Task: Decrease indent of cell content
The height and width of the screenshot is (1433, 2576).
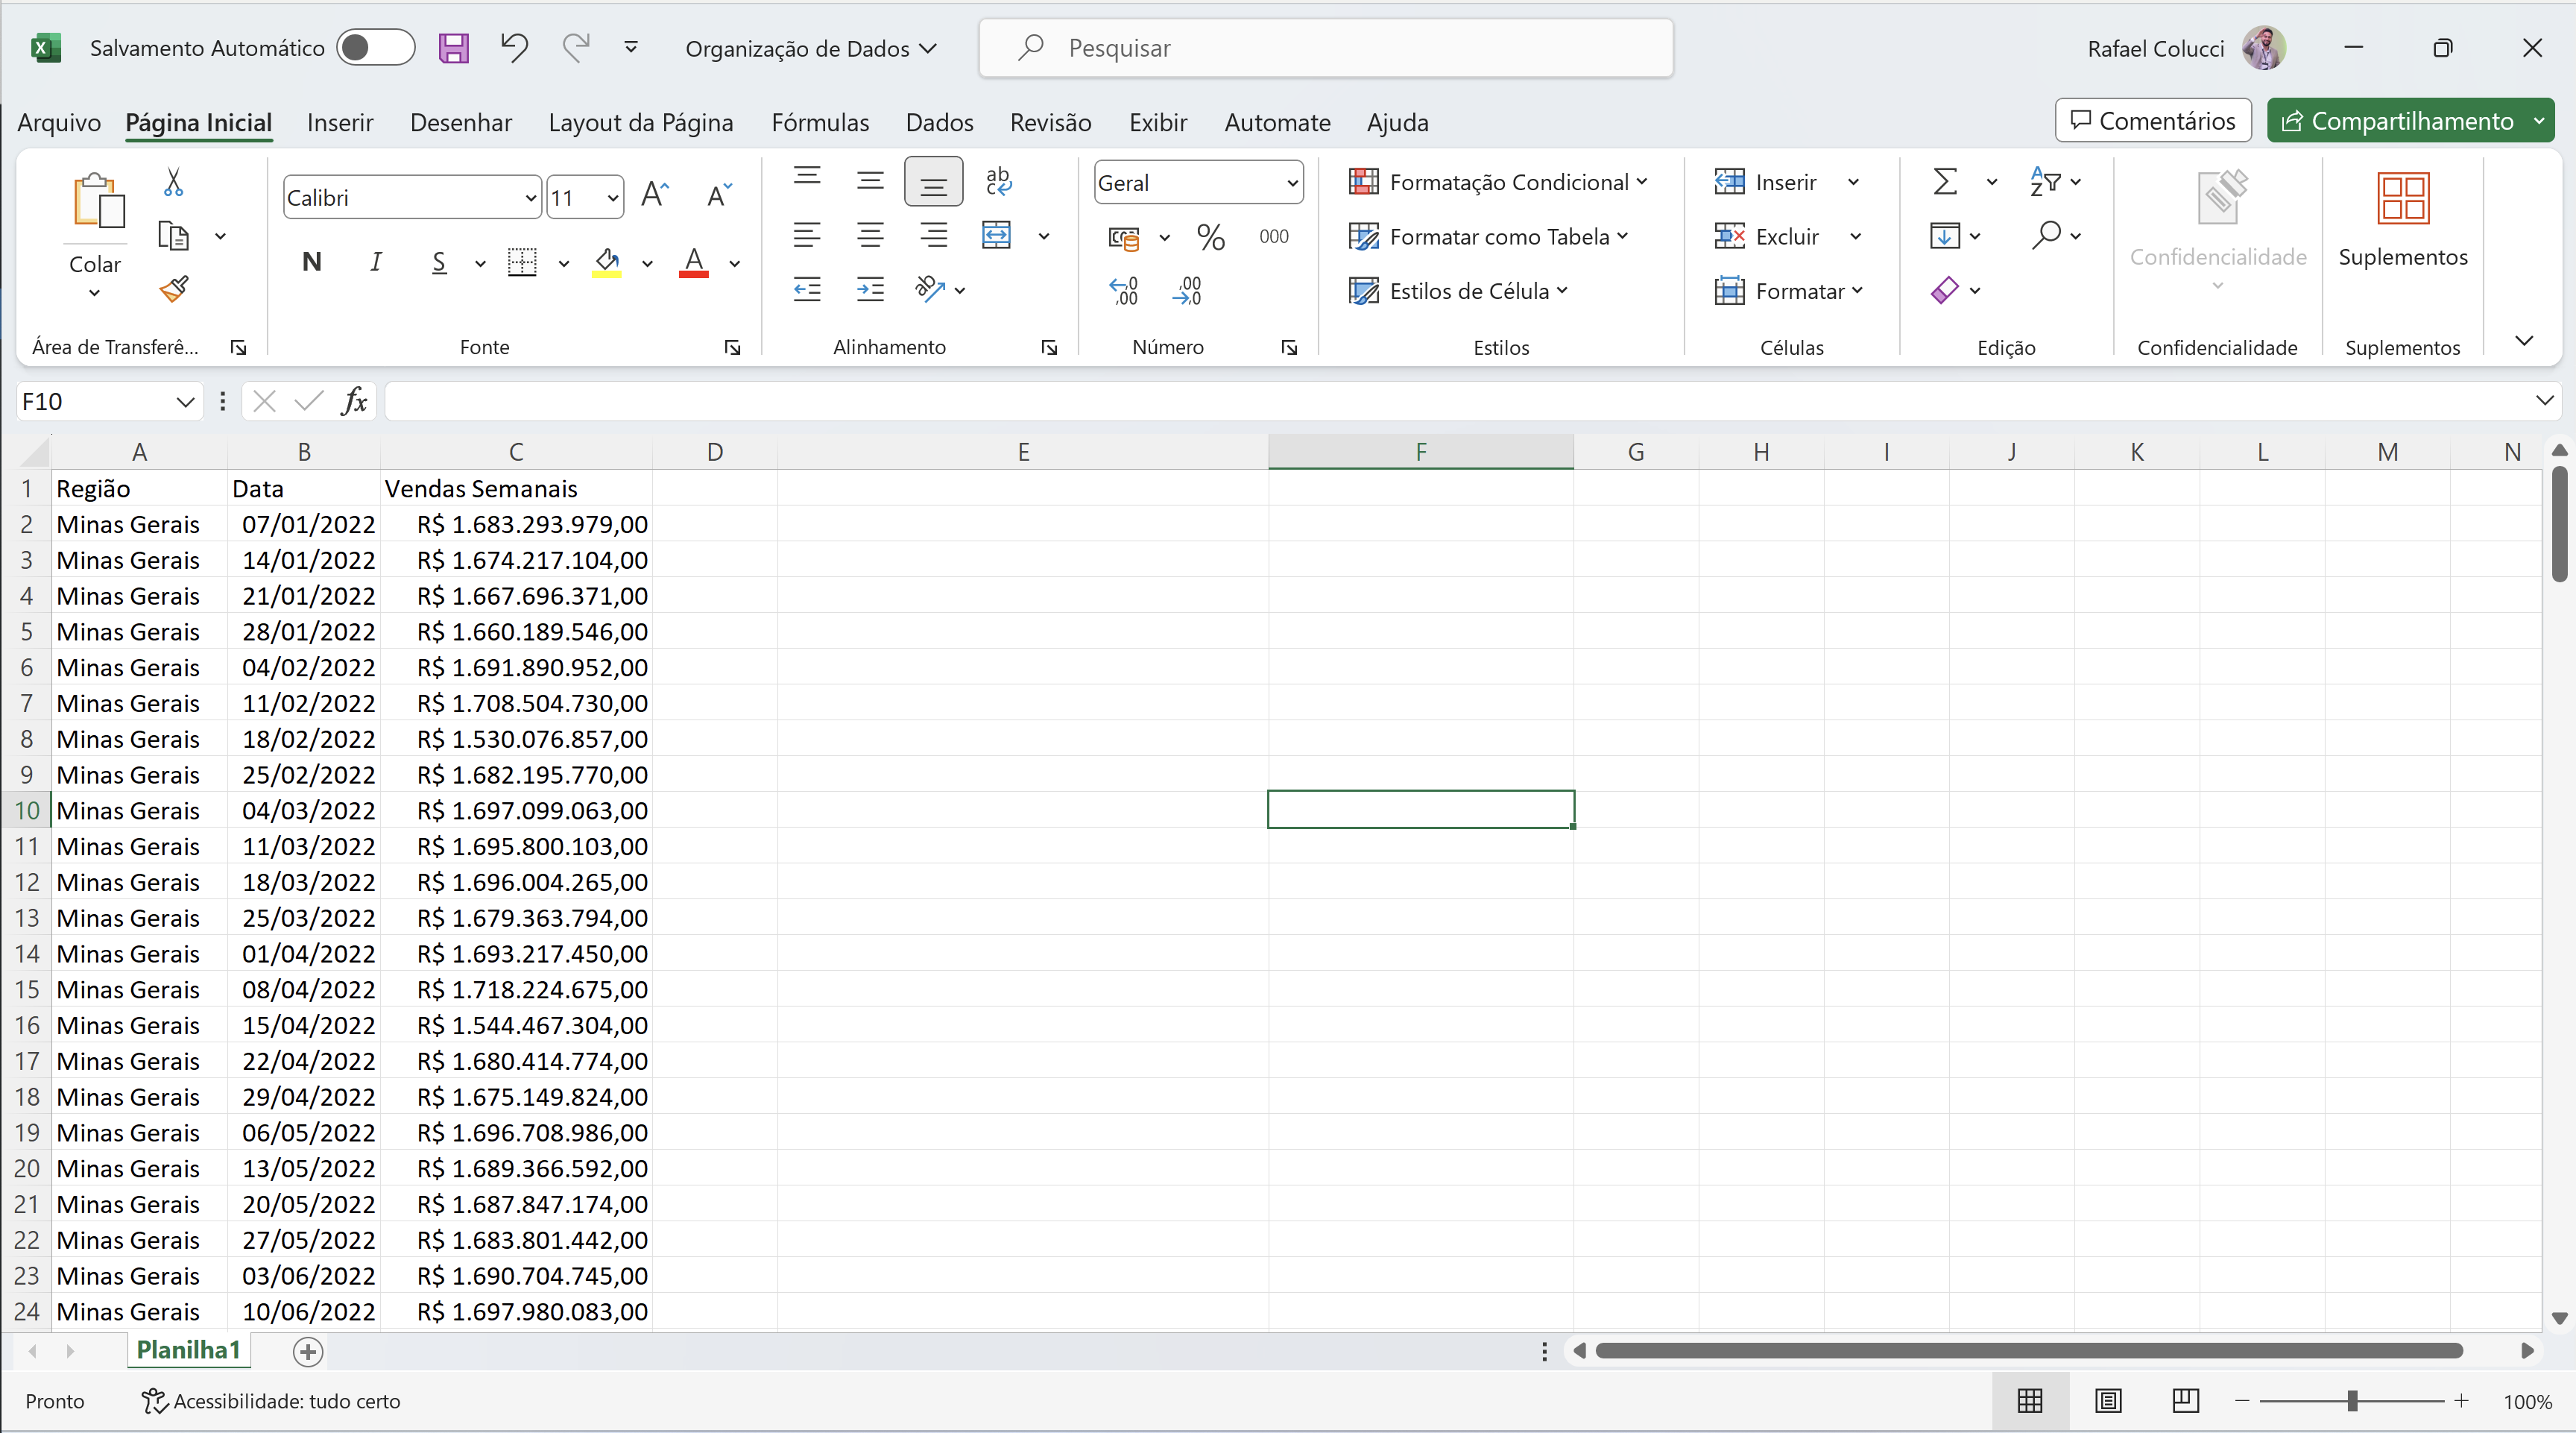Action: coord(807,290)
